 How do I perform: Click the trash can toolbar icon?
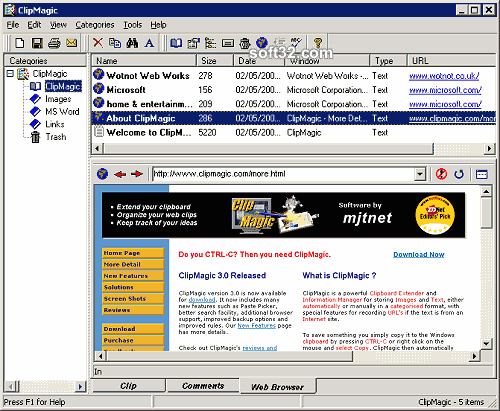click(x=245, y=43)
